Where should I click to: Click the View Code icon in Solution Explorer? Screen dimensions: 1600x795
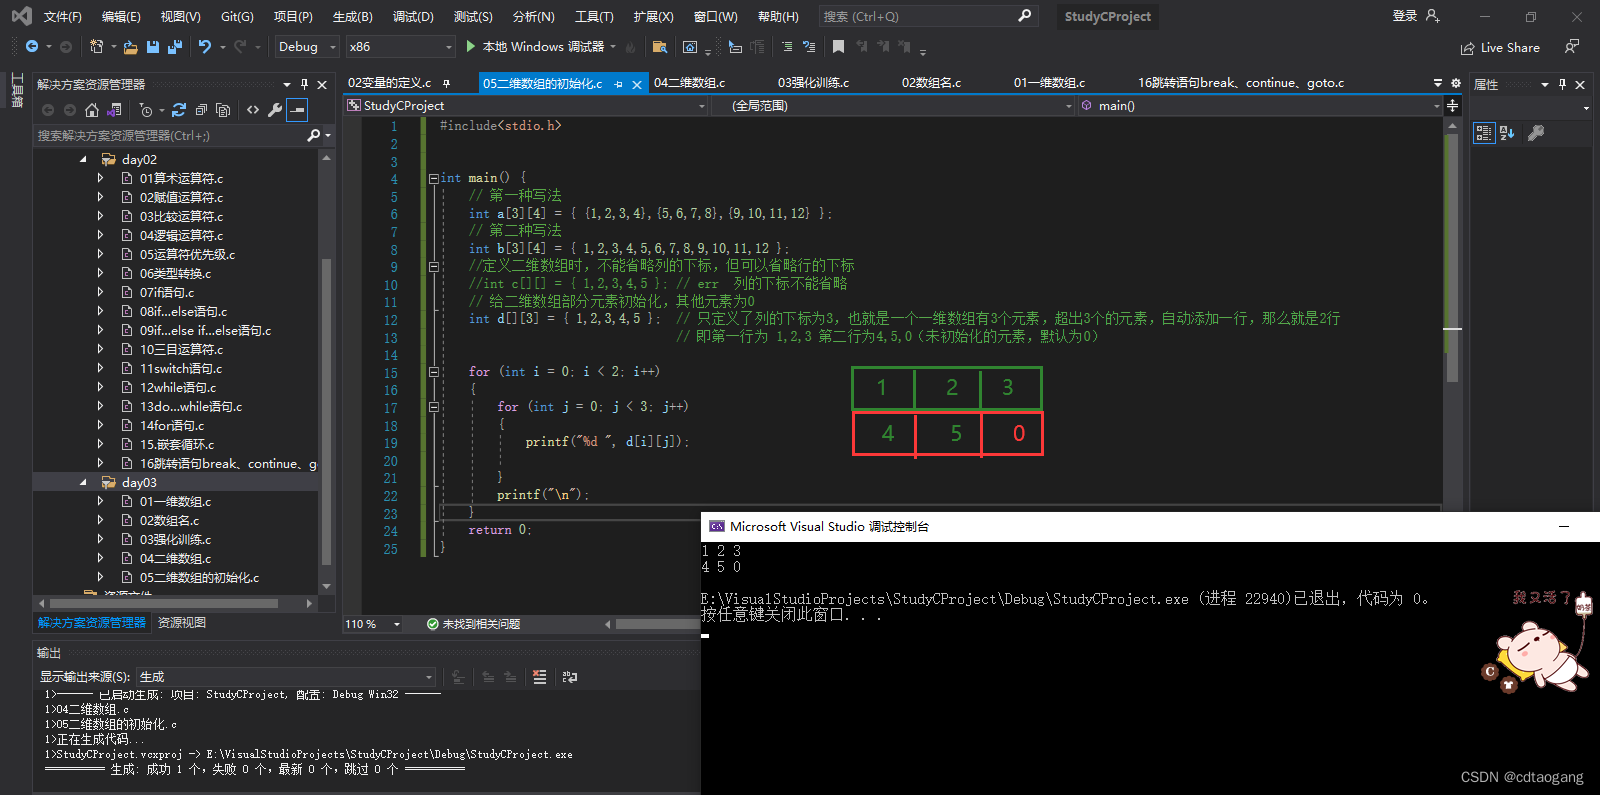pyautogui.click(x=253, y=110)
